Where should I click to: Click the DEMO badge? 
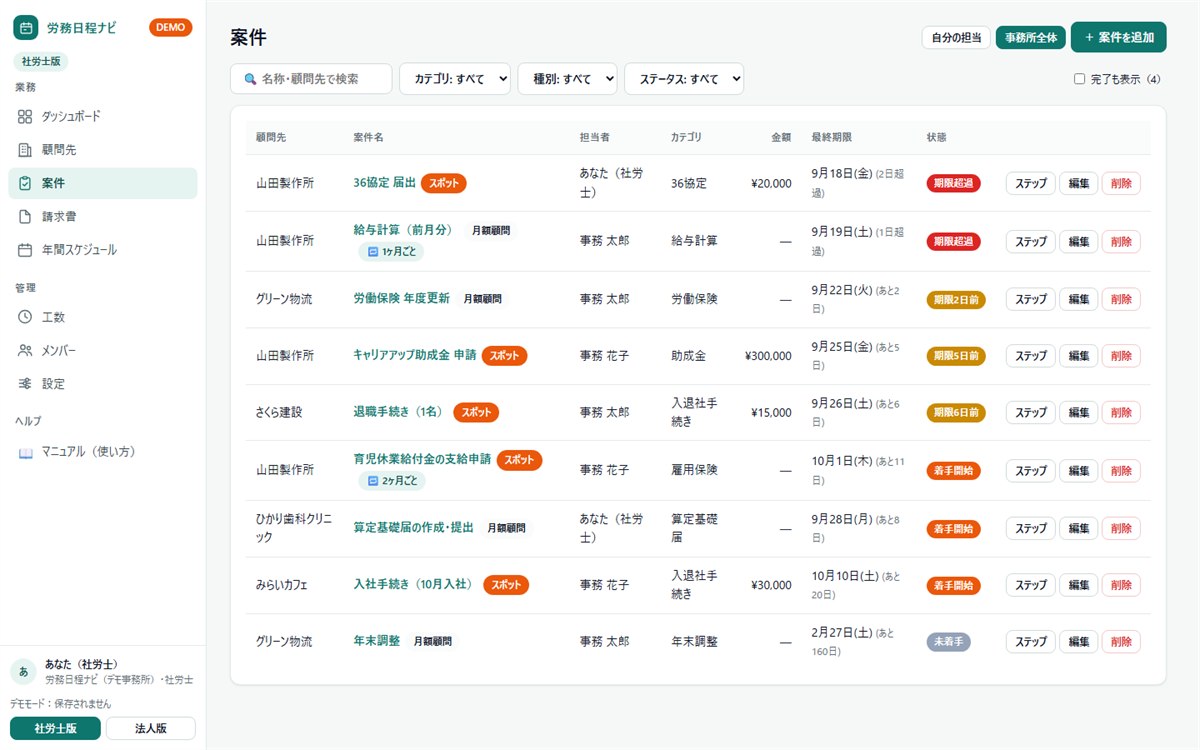coord(170,27)
